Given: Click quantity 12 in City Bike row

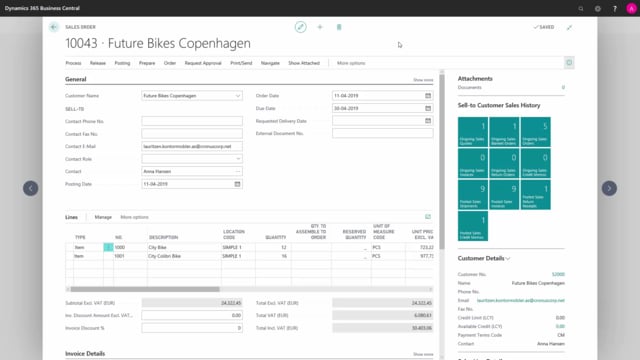Looking at the screenshot, I should 273,247.
